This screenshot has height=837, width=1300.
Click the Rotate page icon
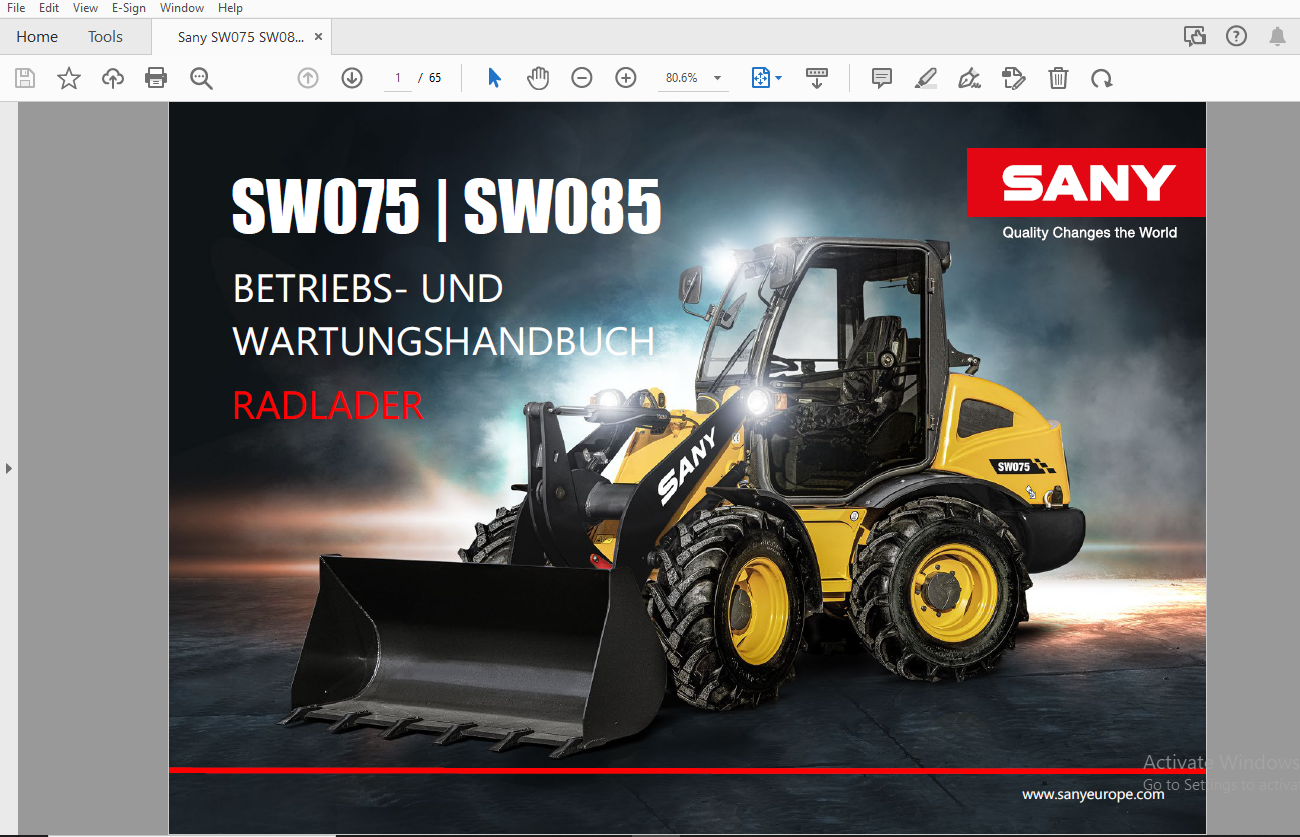(1102, 78)
